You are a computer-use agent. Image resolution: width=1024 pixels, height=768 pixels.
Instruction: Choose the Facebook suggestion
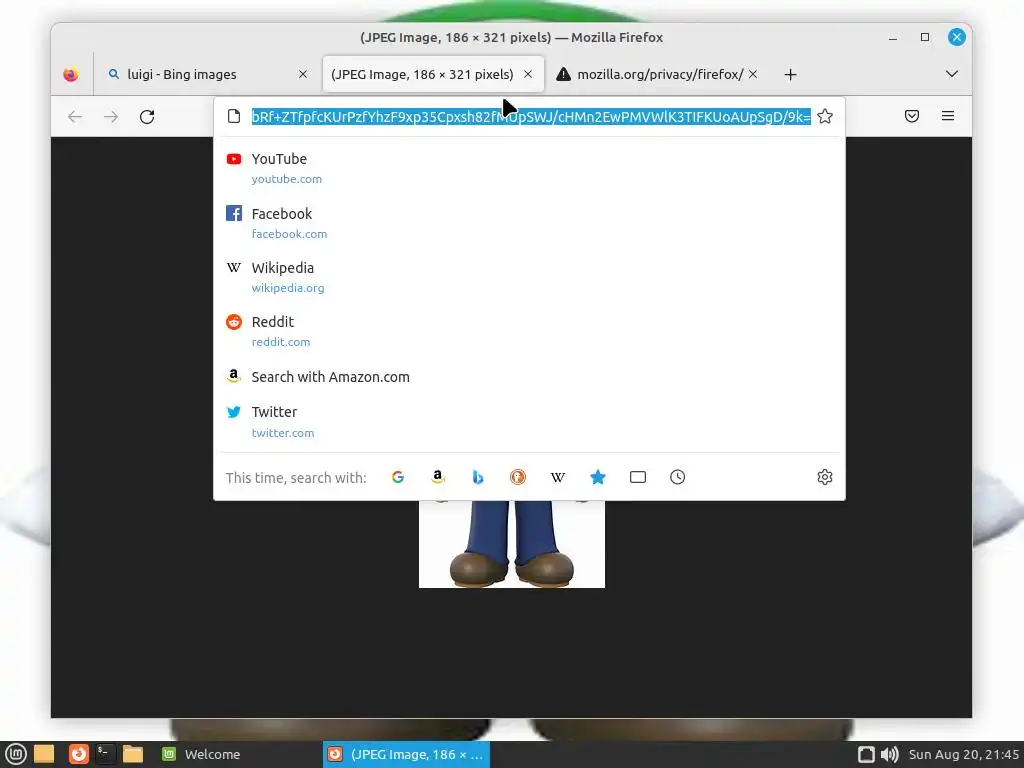coord(529,223)
